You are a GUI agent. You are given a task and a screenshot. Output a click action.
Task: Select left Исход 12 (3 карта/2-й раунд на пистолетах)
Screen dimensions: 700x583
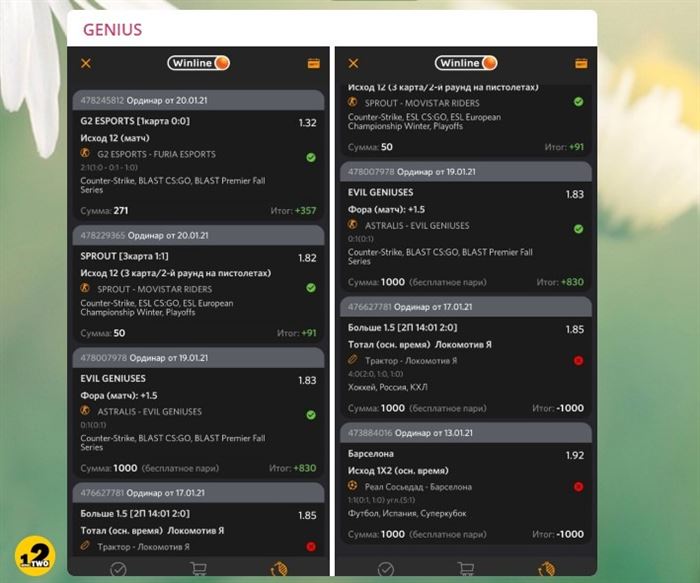(x=175, y=273)
